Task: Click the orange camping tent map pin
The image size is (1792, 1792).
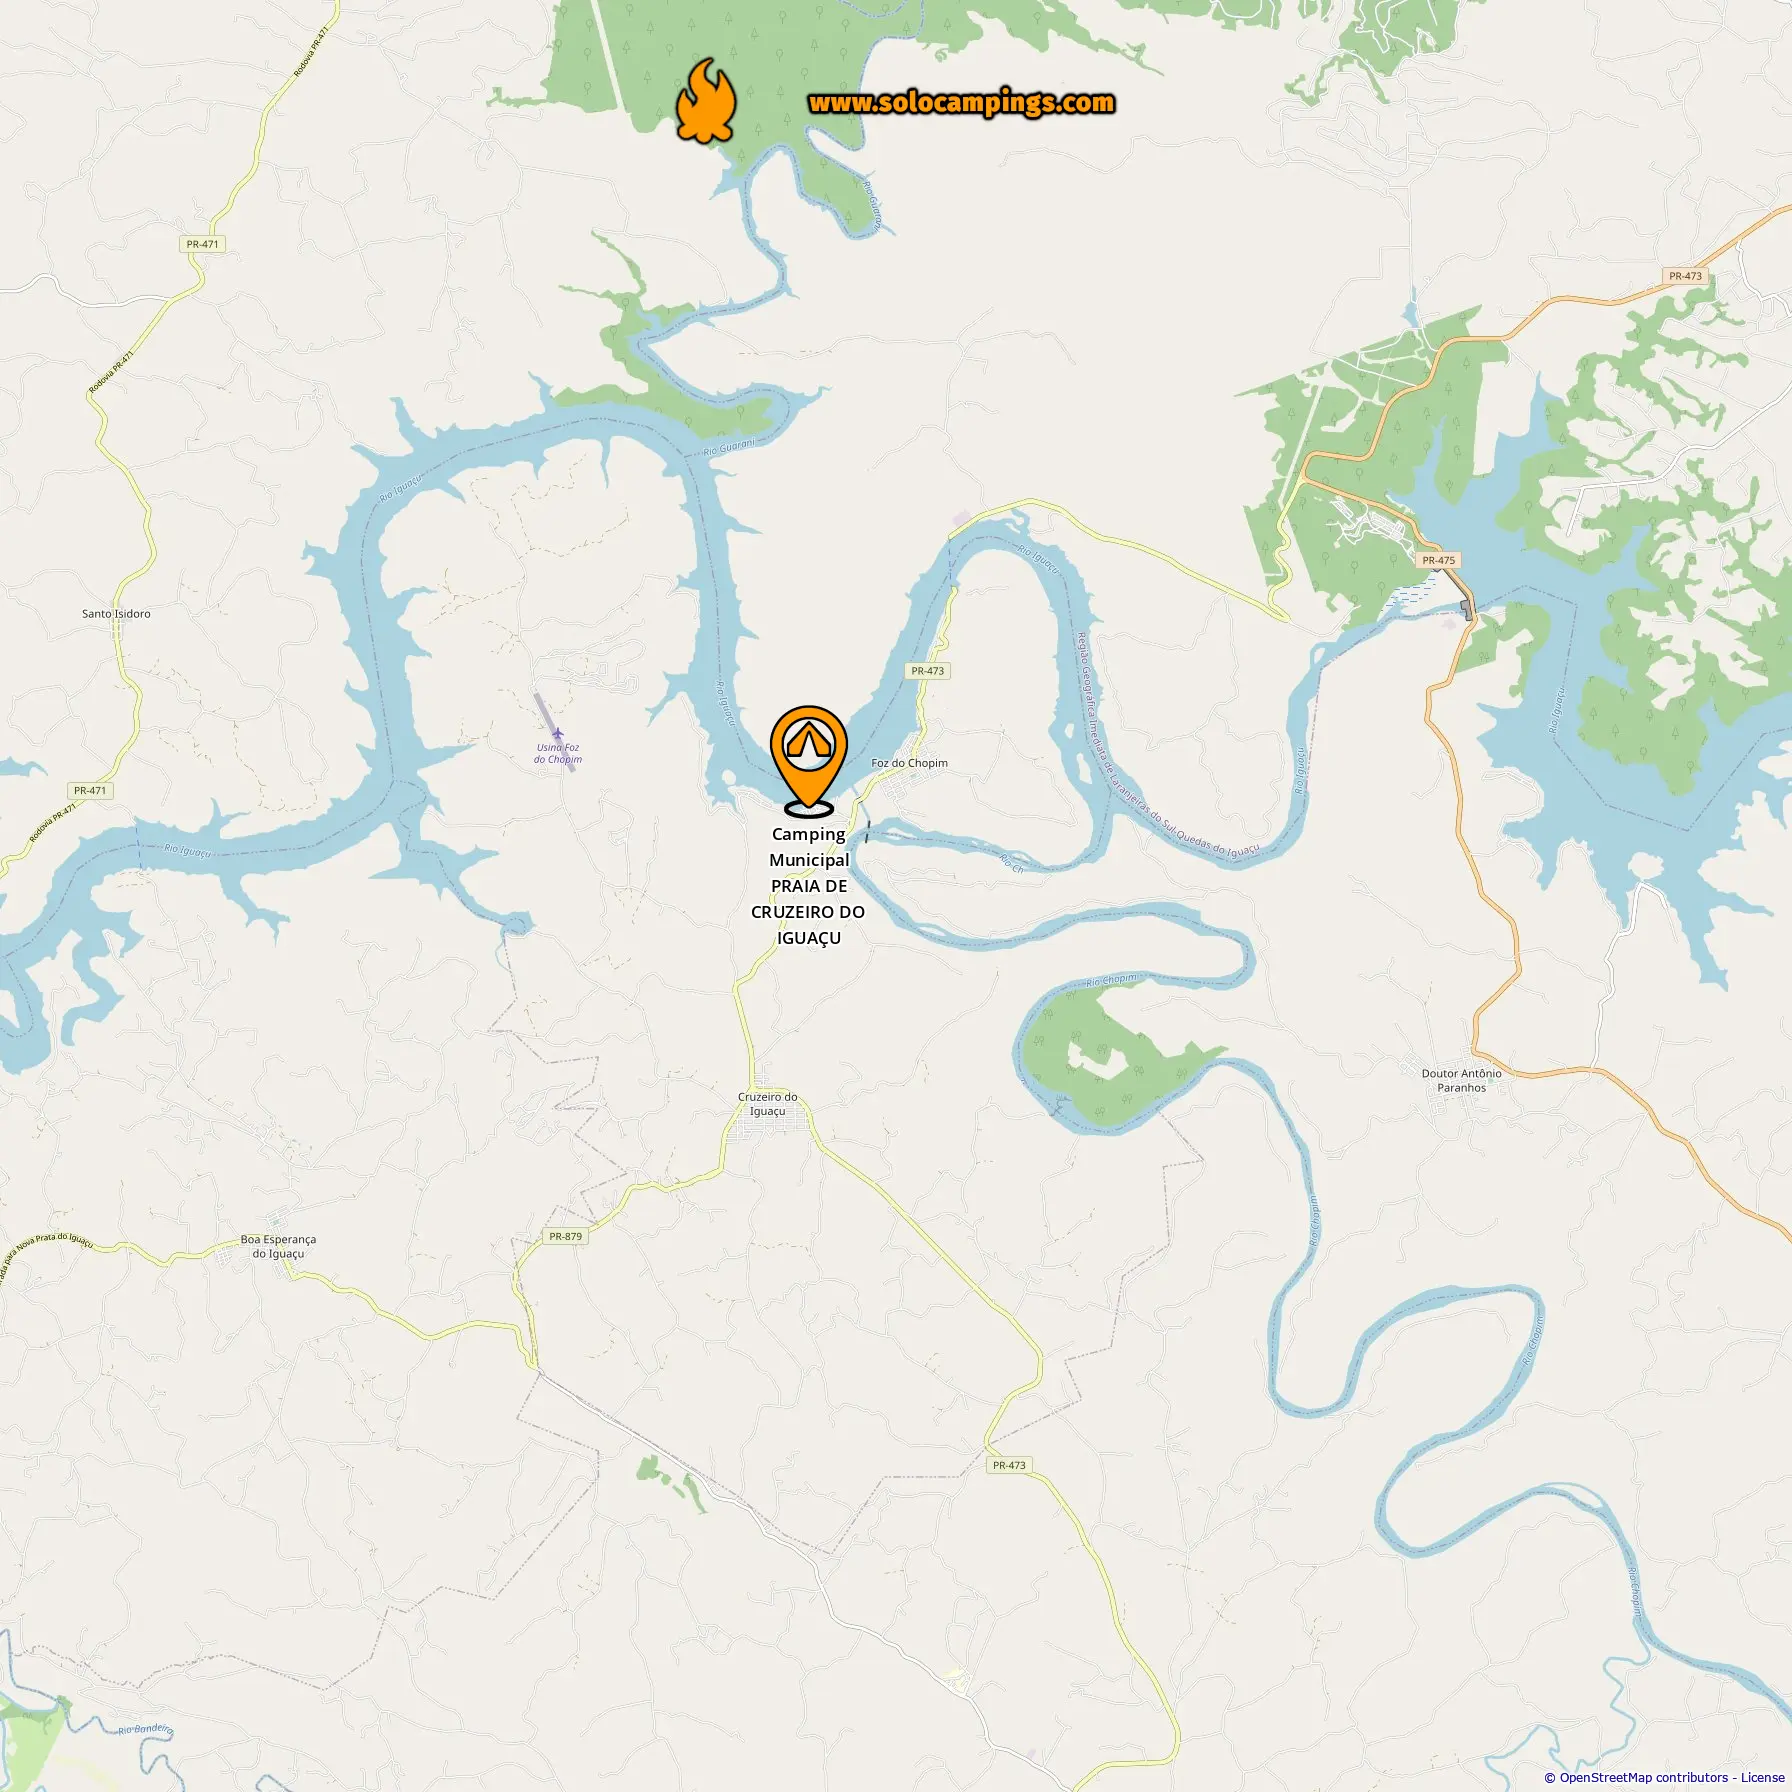Action: point(808,761)
